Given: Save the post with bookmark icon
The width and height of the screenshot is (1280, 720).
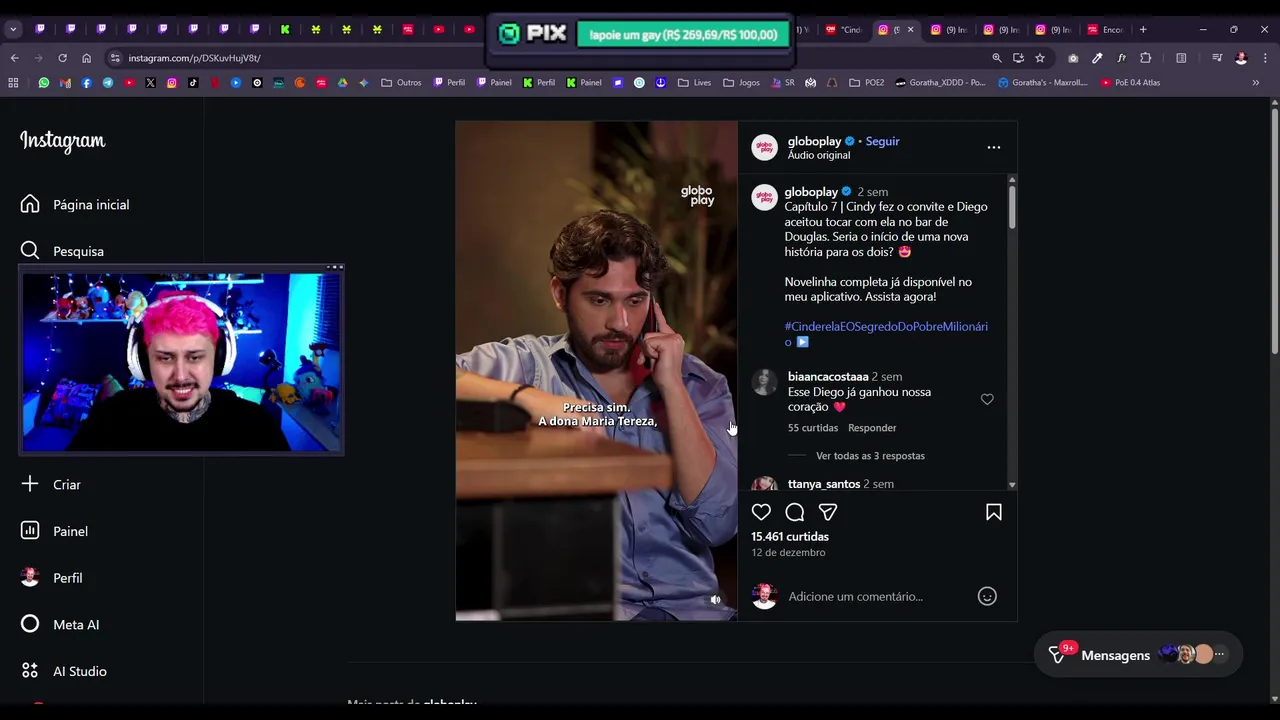Looking at the screenshot, I should coord(994,512).
